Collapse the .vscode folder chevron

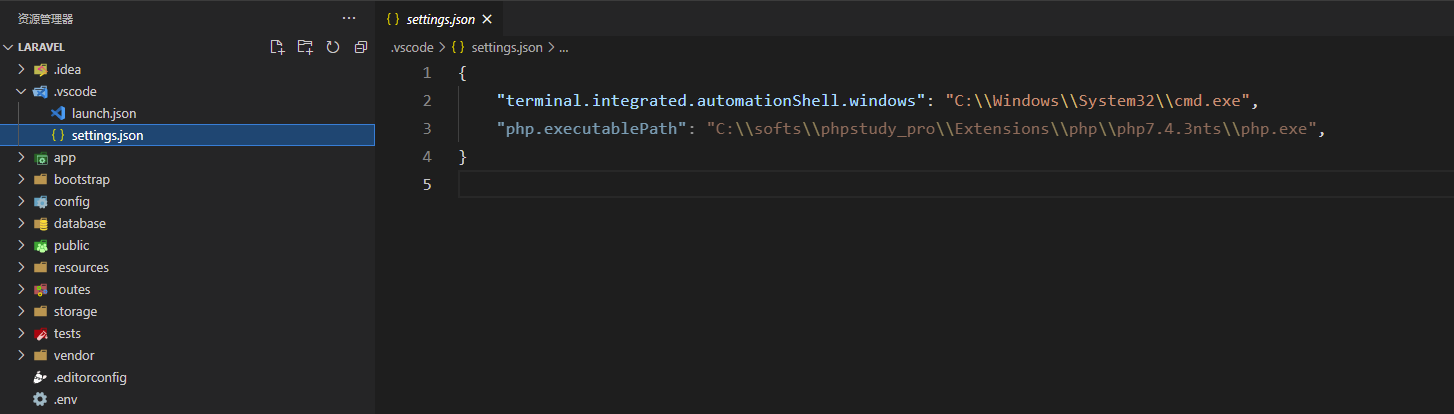point(22,91)
